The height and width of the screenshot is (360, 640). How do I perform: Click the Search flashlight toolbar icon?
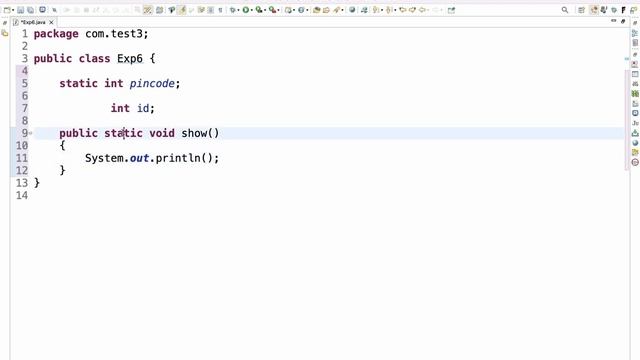pyautogui.click(x=337, y=10)
